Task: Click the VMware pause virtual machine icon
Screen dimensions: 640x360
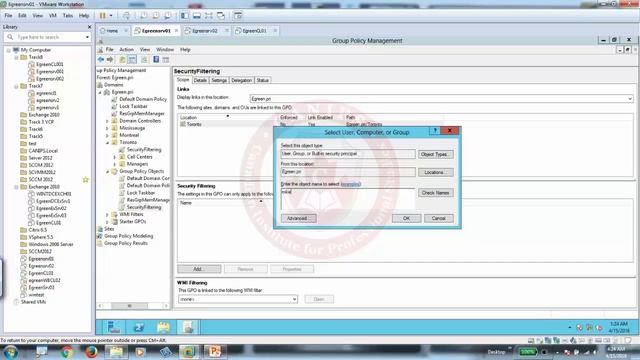Action: tap(102, 16)
